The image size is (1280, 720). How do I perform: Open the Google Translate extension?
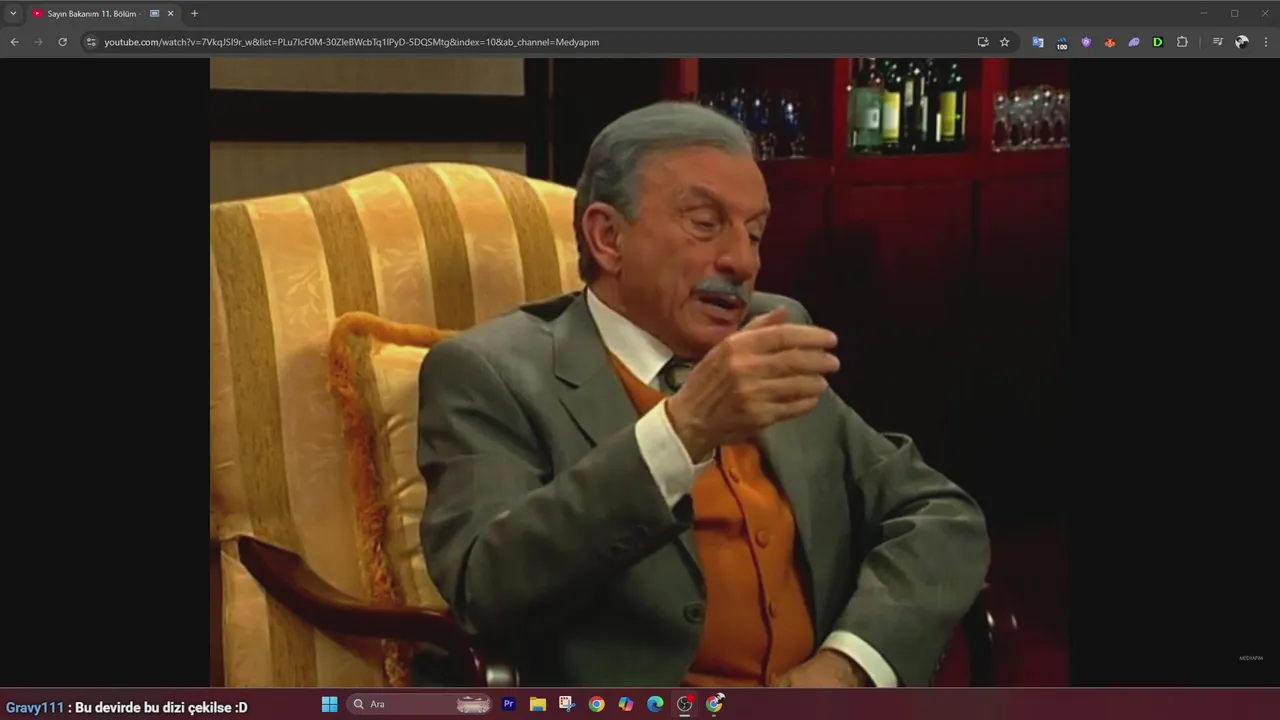(1038, 42)
